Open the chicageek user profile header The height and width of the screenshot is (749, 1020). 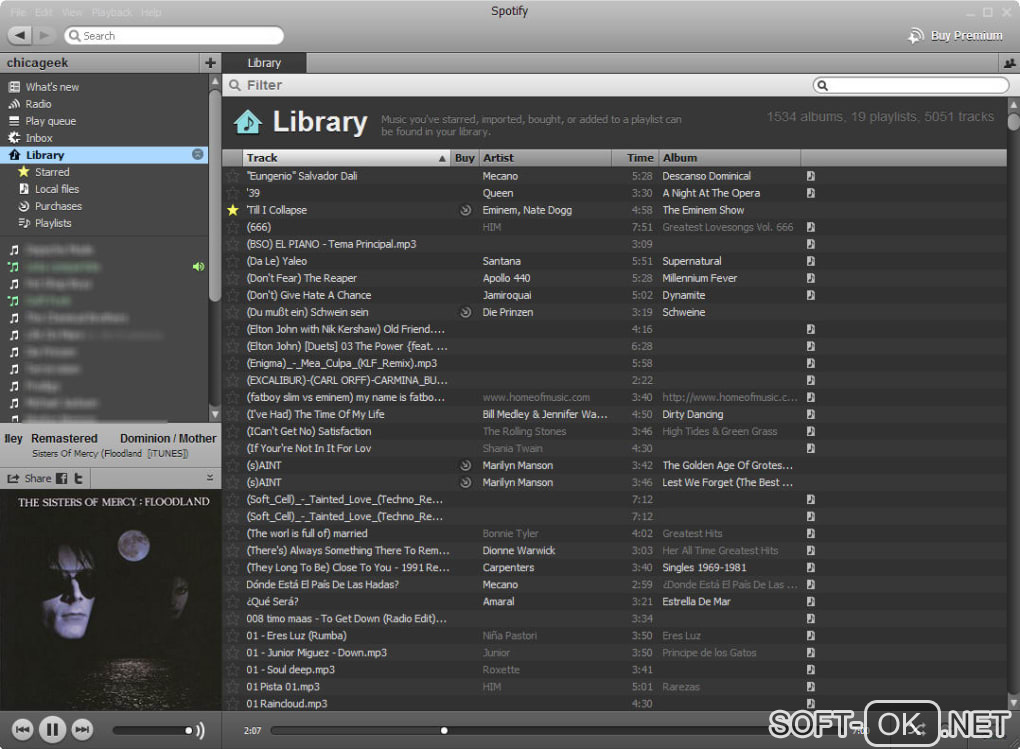click(100, 62)
